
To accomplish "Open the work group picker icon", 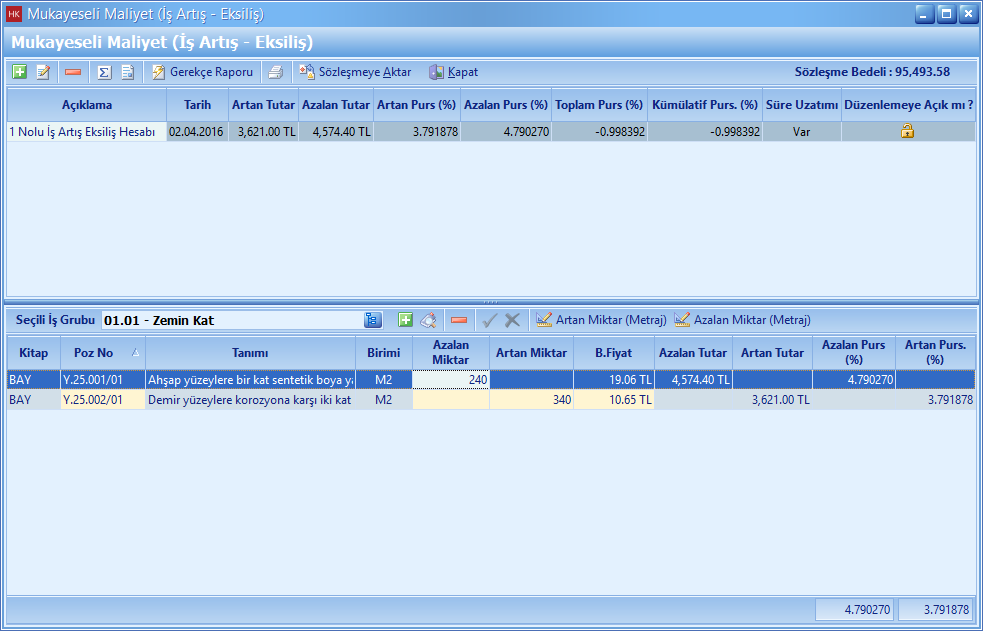I will (x=373, y=320).
